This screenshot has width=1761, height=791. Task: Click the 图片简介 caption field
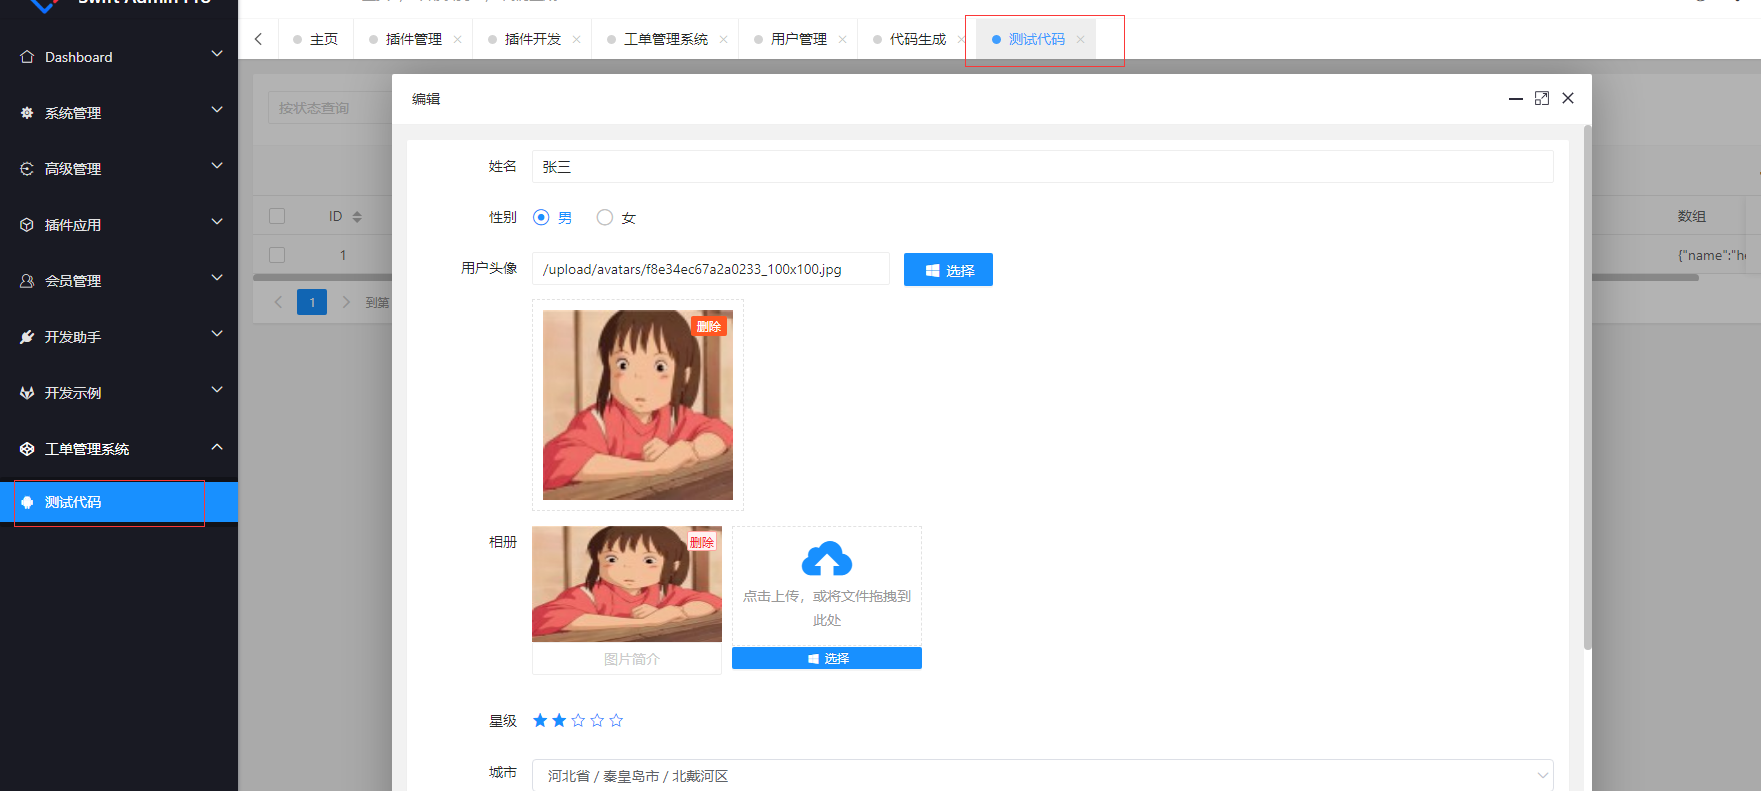pos(627,659)
